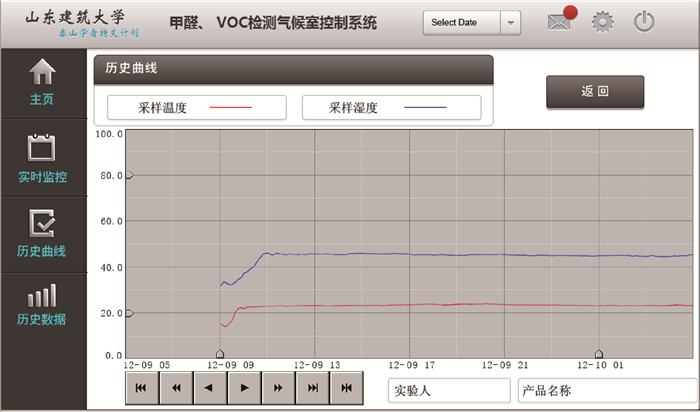Toggle the 采样湿度 blue curve legend

pyautogui.click(x=391, y=107)
